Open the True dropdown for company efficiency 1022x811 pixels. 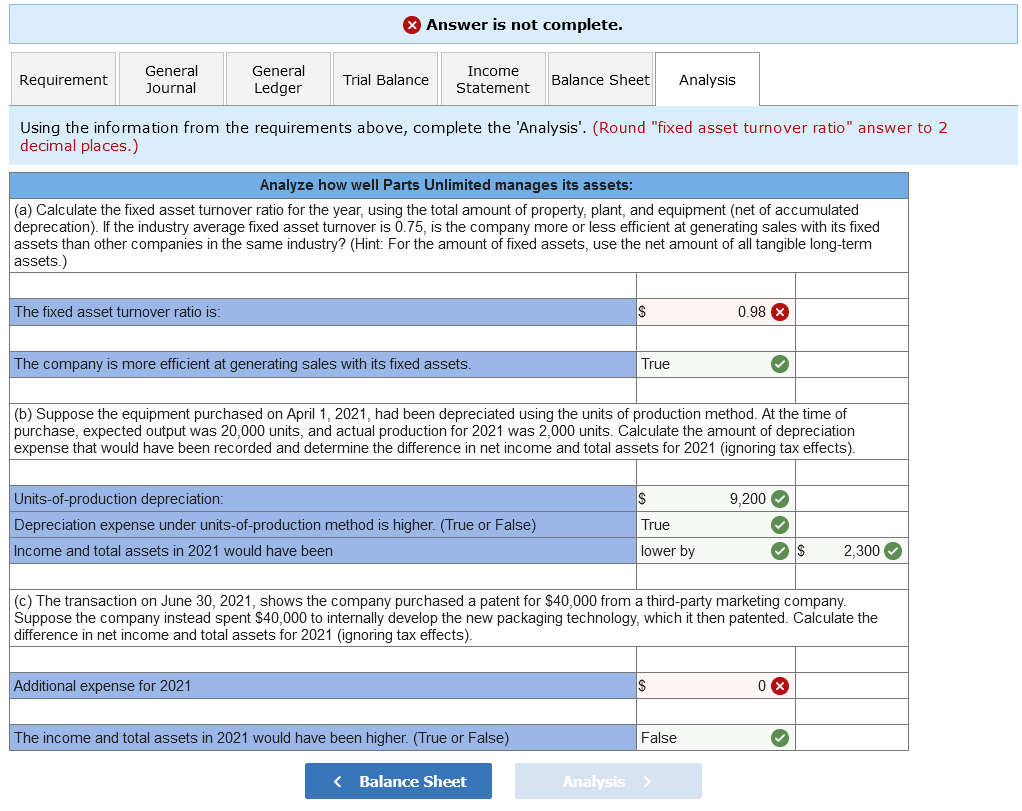click(x=716, y=364)
